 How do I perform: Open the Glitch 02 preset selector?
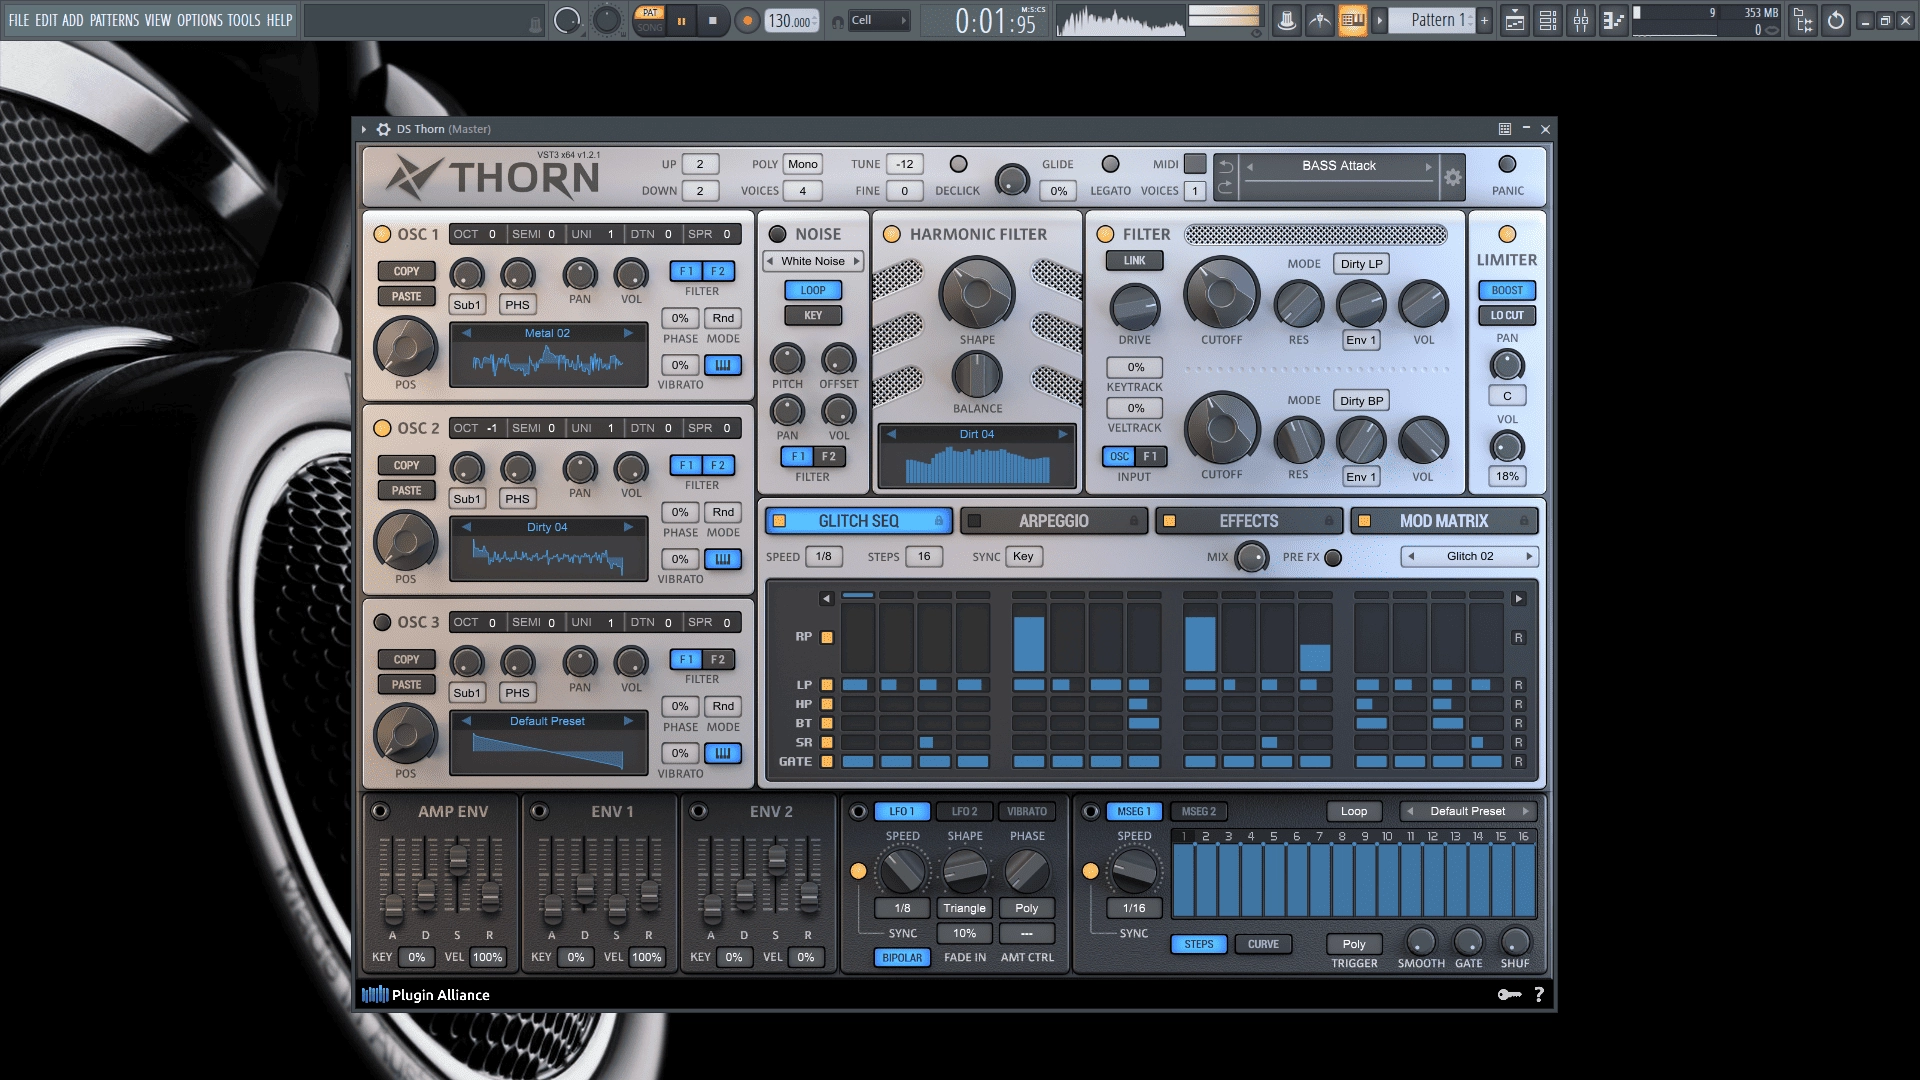tap(1469, 556)
